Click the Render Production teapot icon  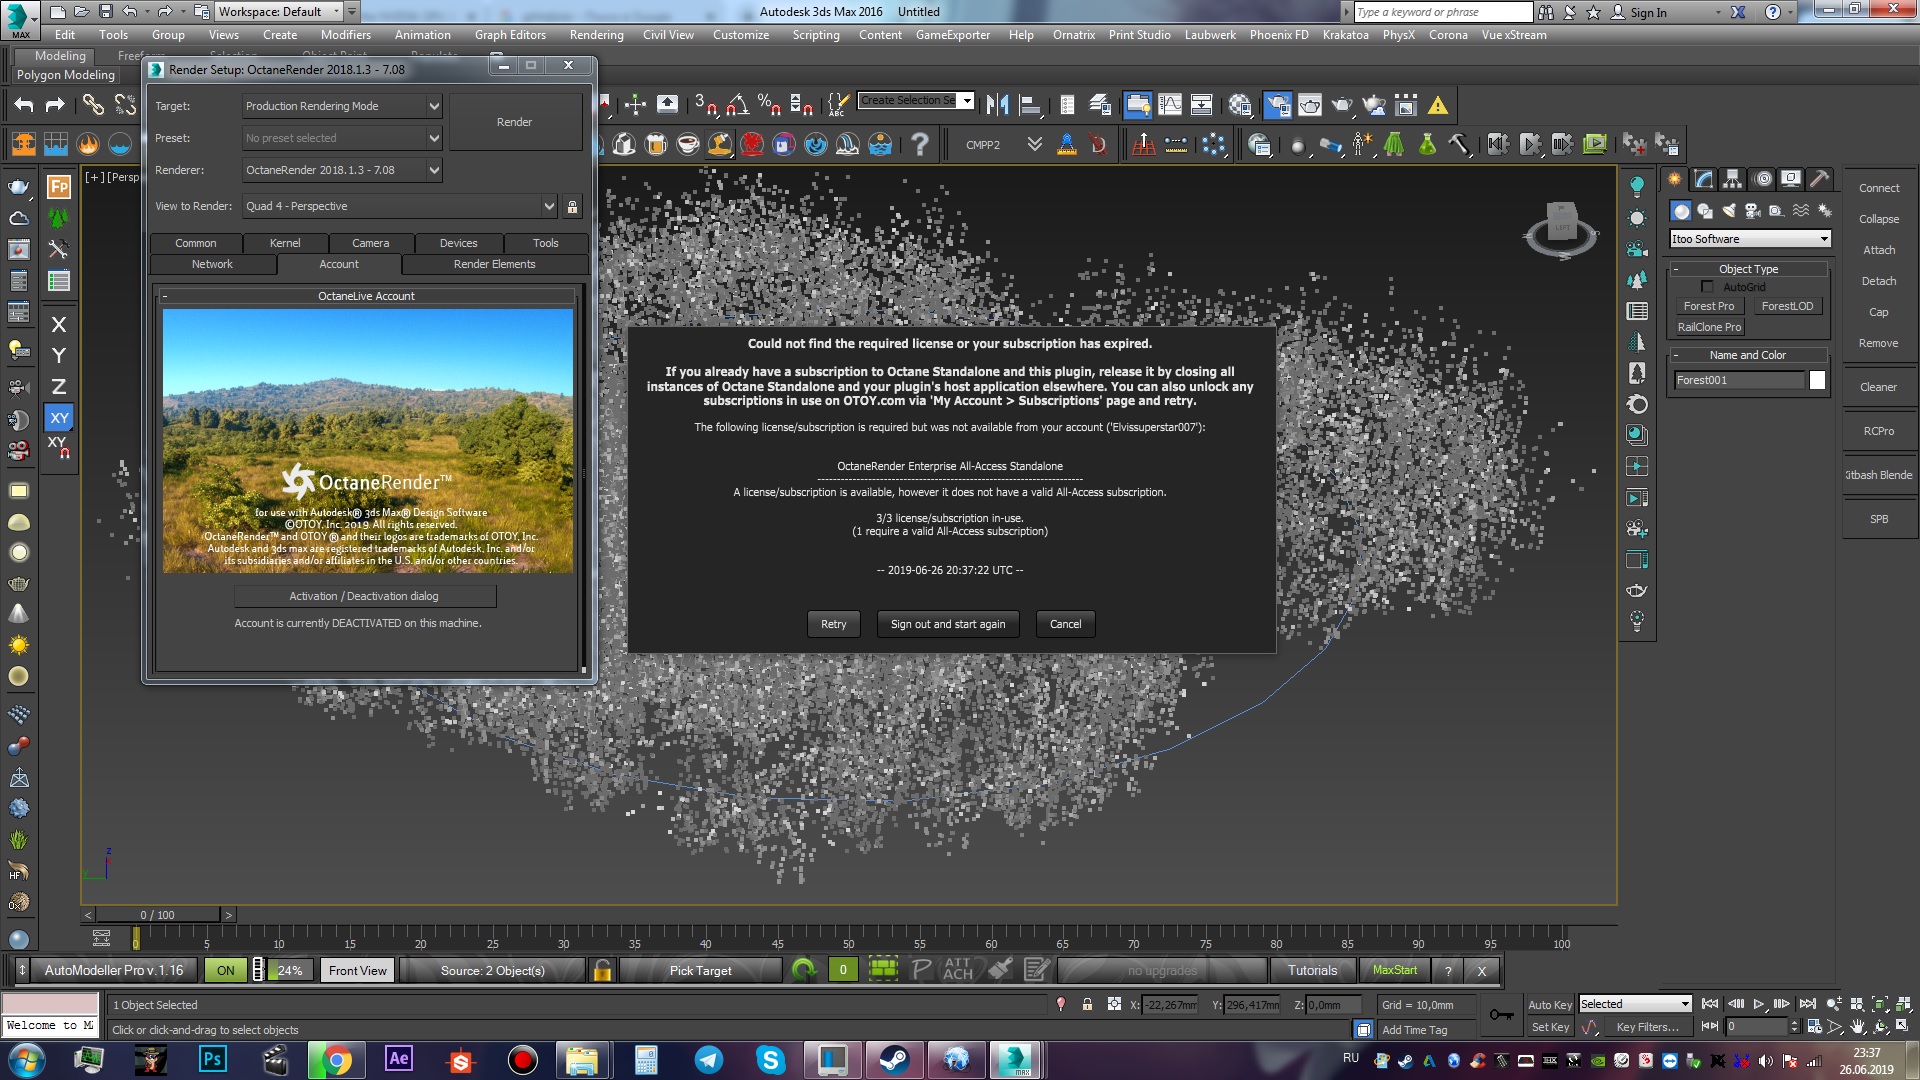coord(1342,105)
